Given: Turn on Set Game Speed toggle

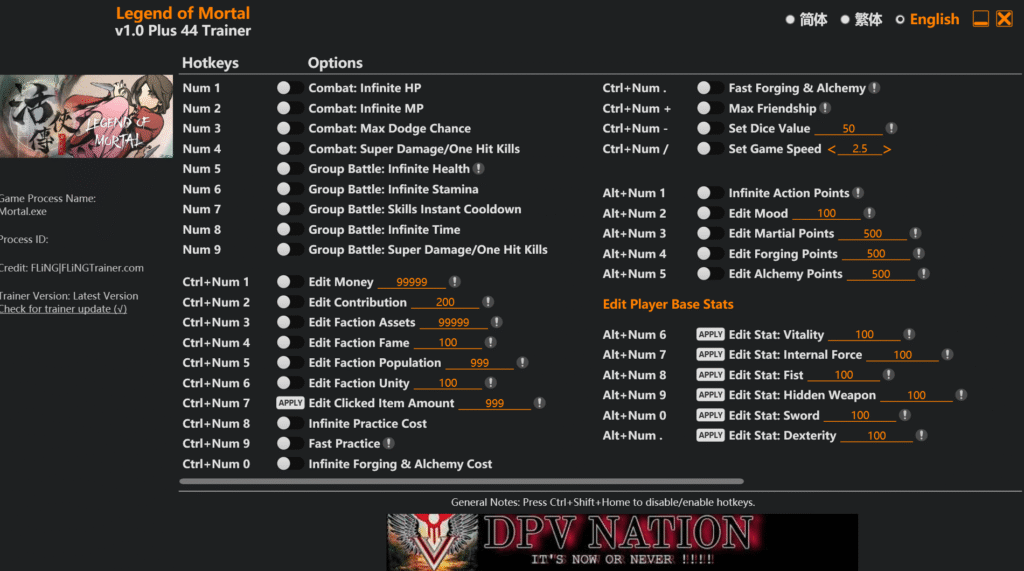Looking at the screenshot, I should 710,149.
